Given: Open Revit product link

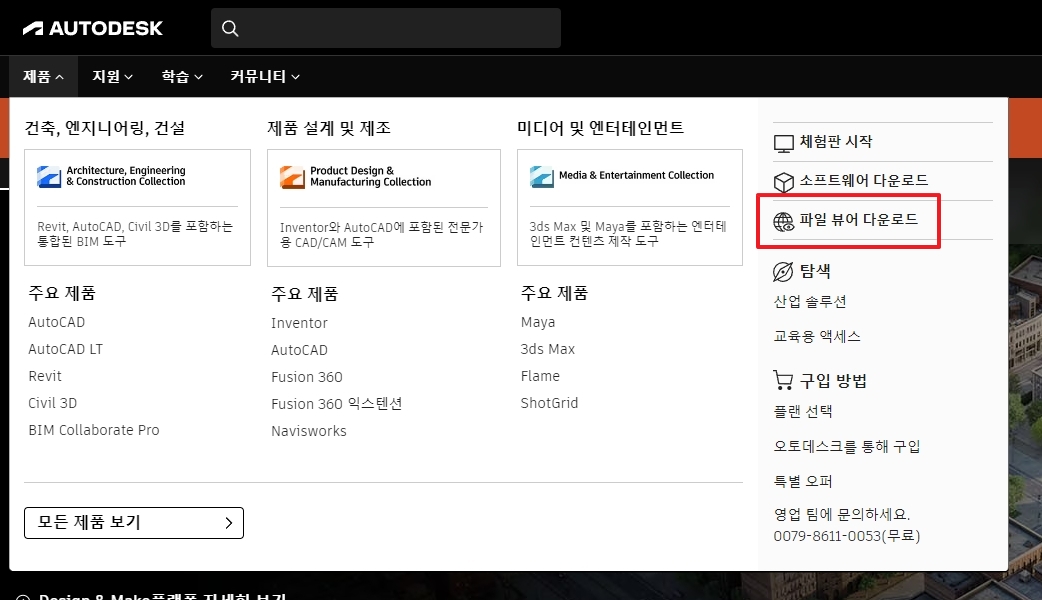Looking at the screenshot, I should click(x=45, y=376).
